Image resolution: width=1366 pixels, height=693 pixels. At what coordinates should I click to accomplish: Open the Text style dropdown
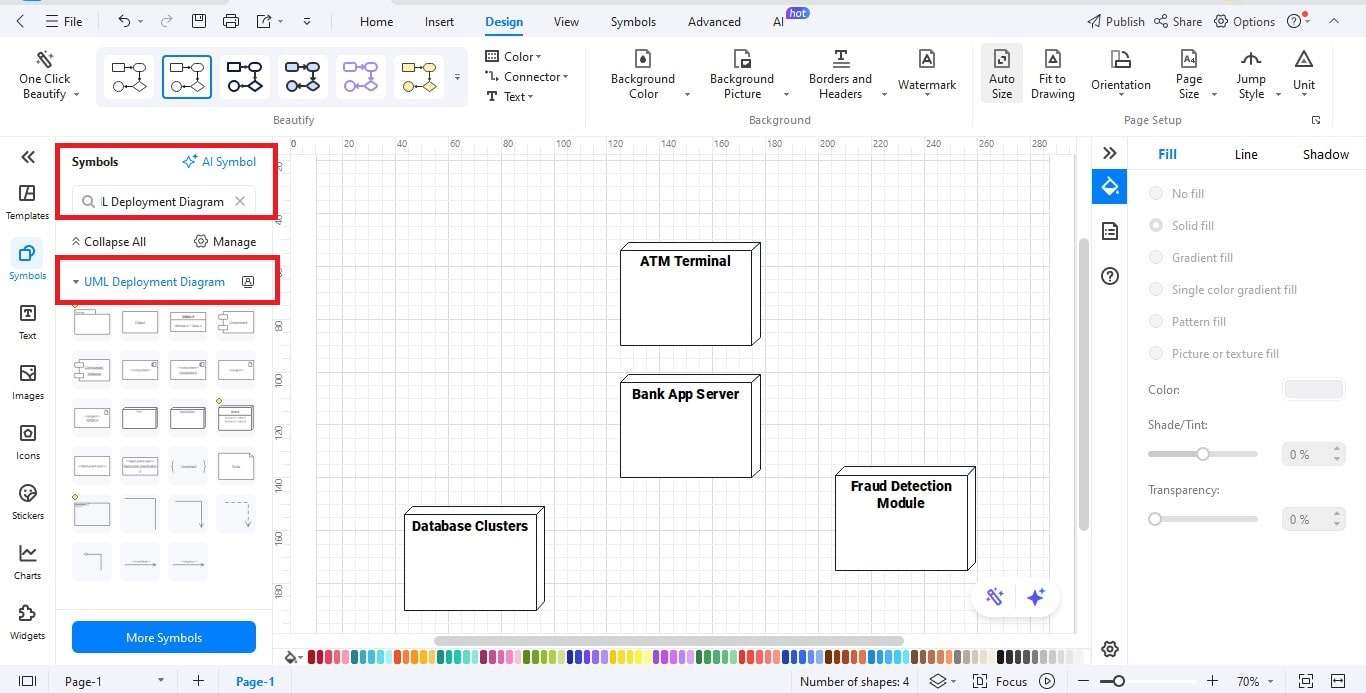[510, 96]
